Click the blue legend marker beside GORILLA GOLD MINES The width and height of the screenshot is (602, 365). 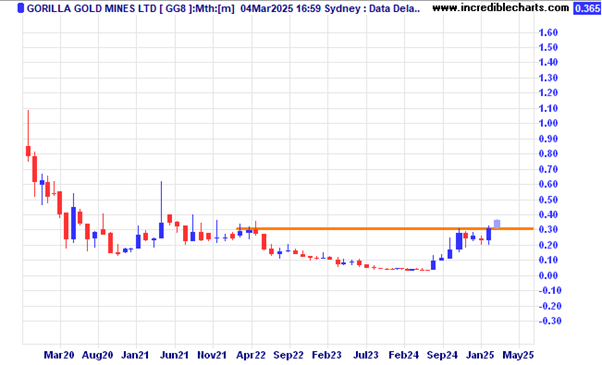(x=21, y=8)
